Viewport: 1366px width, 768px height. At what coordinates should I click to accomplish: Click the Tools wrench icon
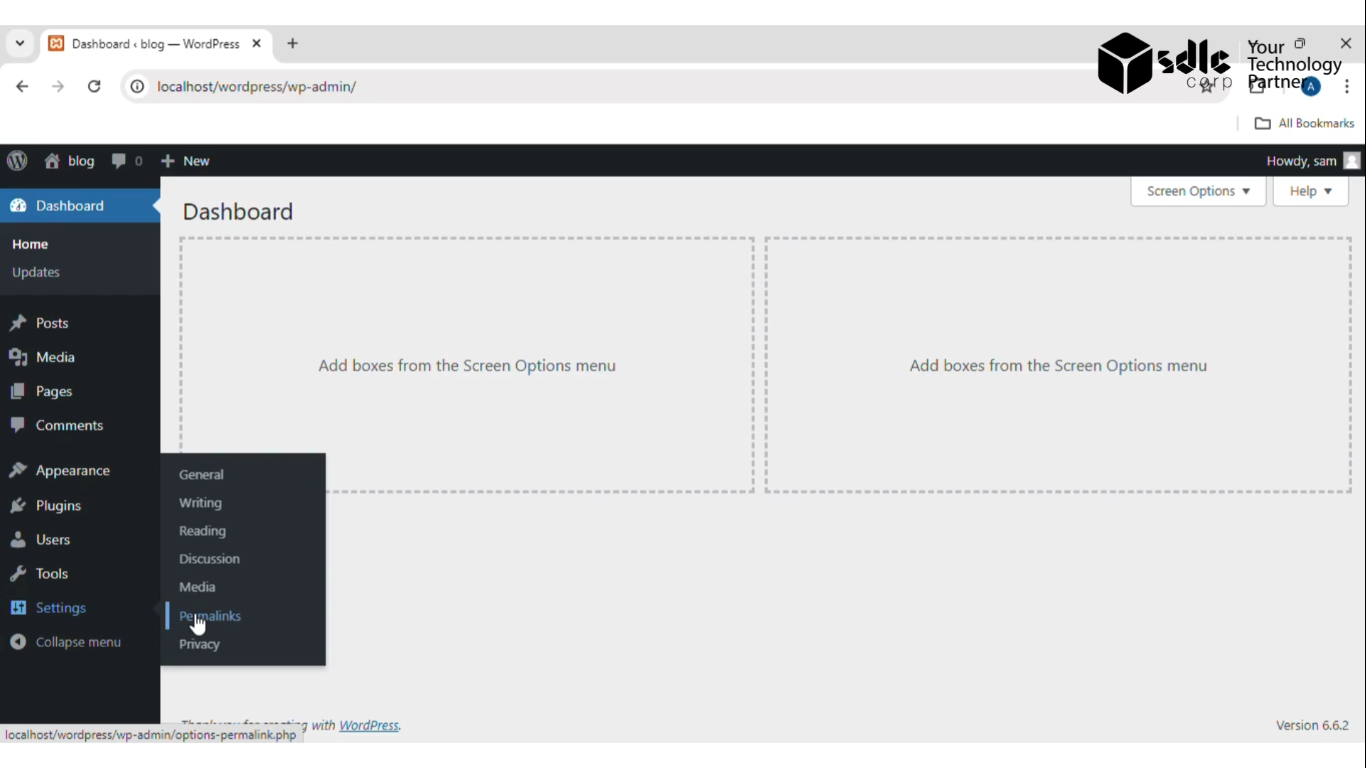coord(18,574)
